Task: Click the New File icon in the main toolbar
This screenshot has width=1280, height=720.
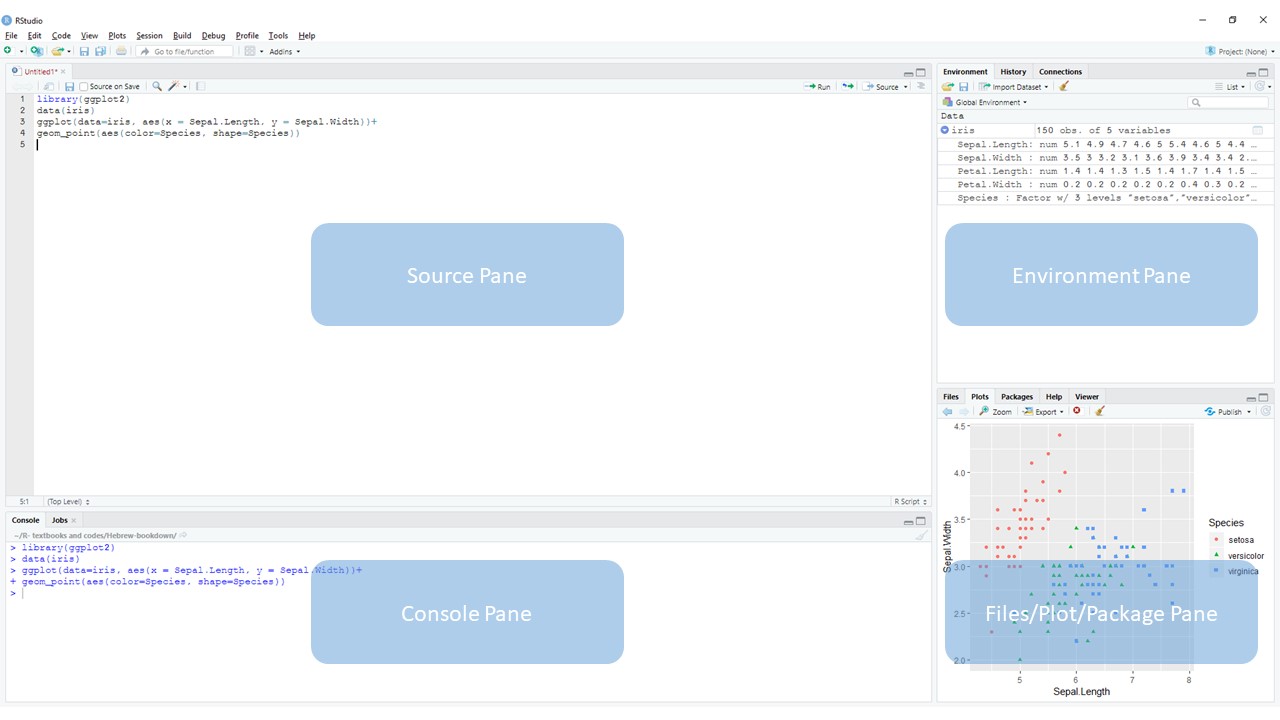Action: coord(8,51)
